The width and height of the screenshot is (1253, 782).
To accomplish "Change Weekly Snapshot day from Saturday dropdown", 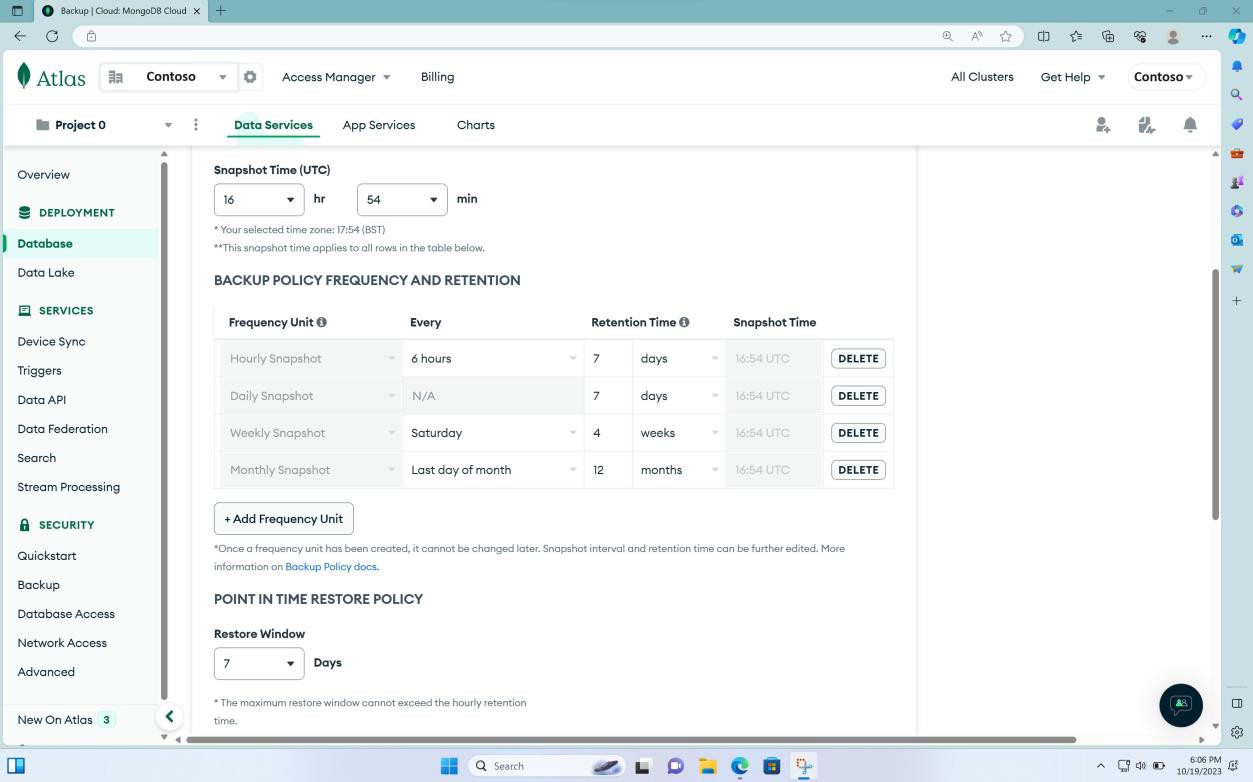I will coord(492,432).
